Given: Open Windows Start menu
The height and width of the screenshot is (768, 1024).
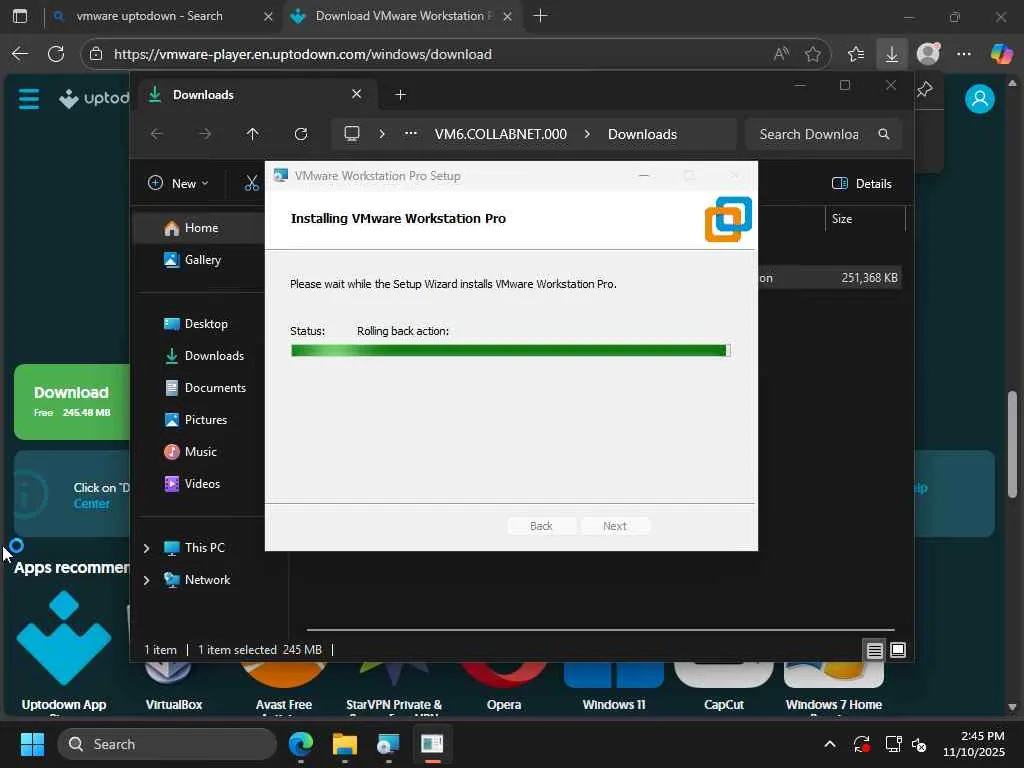Looking at the screenshot, I should point(32,744).
